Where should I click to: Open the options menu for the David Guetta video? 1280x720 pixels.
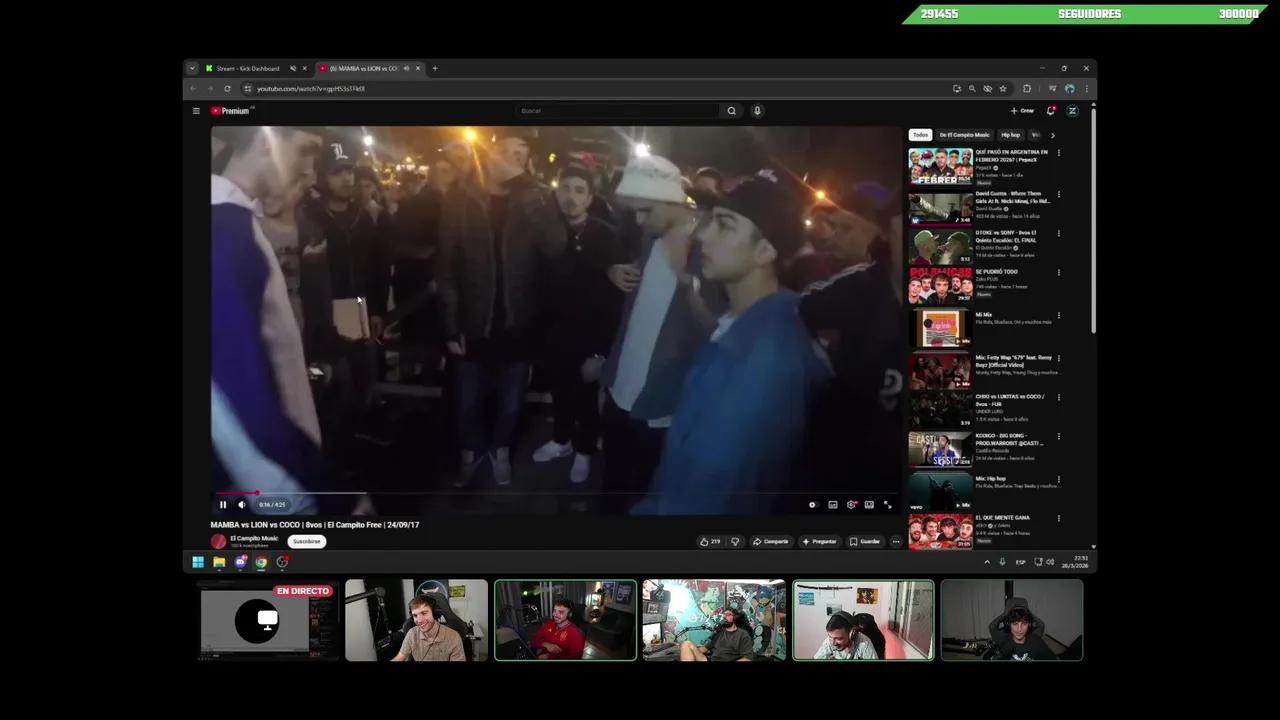[x=1058, y=195]
